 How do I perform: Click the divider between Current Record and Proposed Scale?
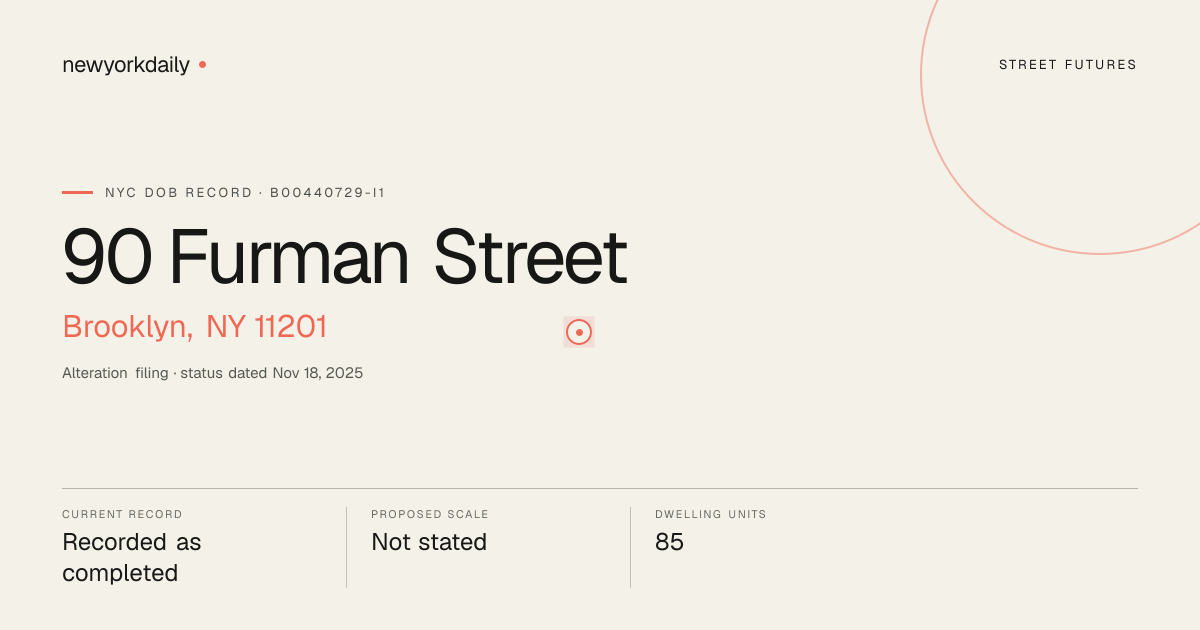[346, 547]
